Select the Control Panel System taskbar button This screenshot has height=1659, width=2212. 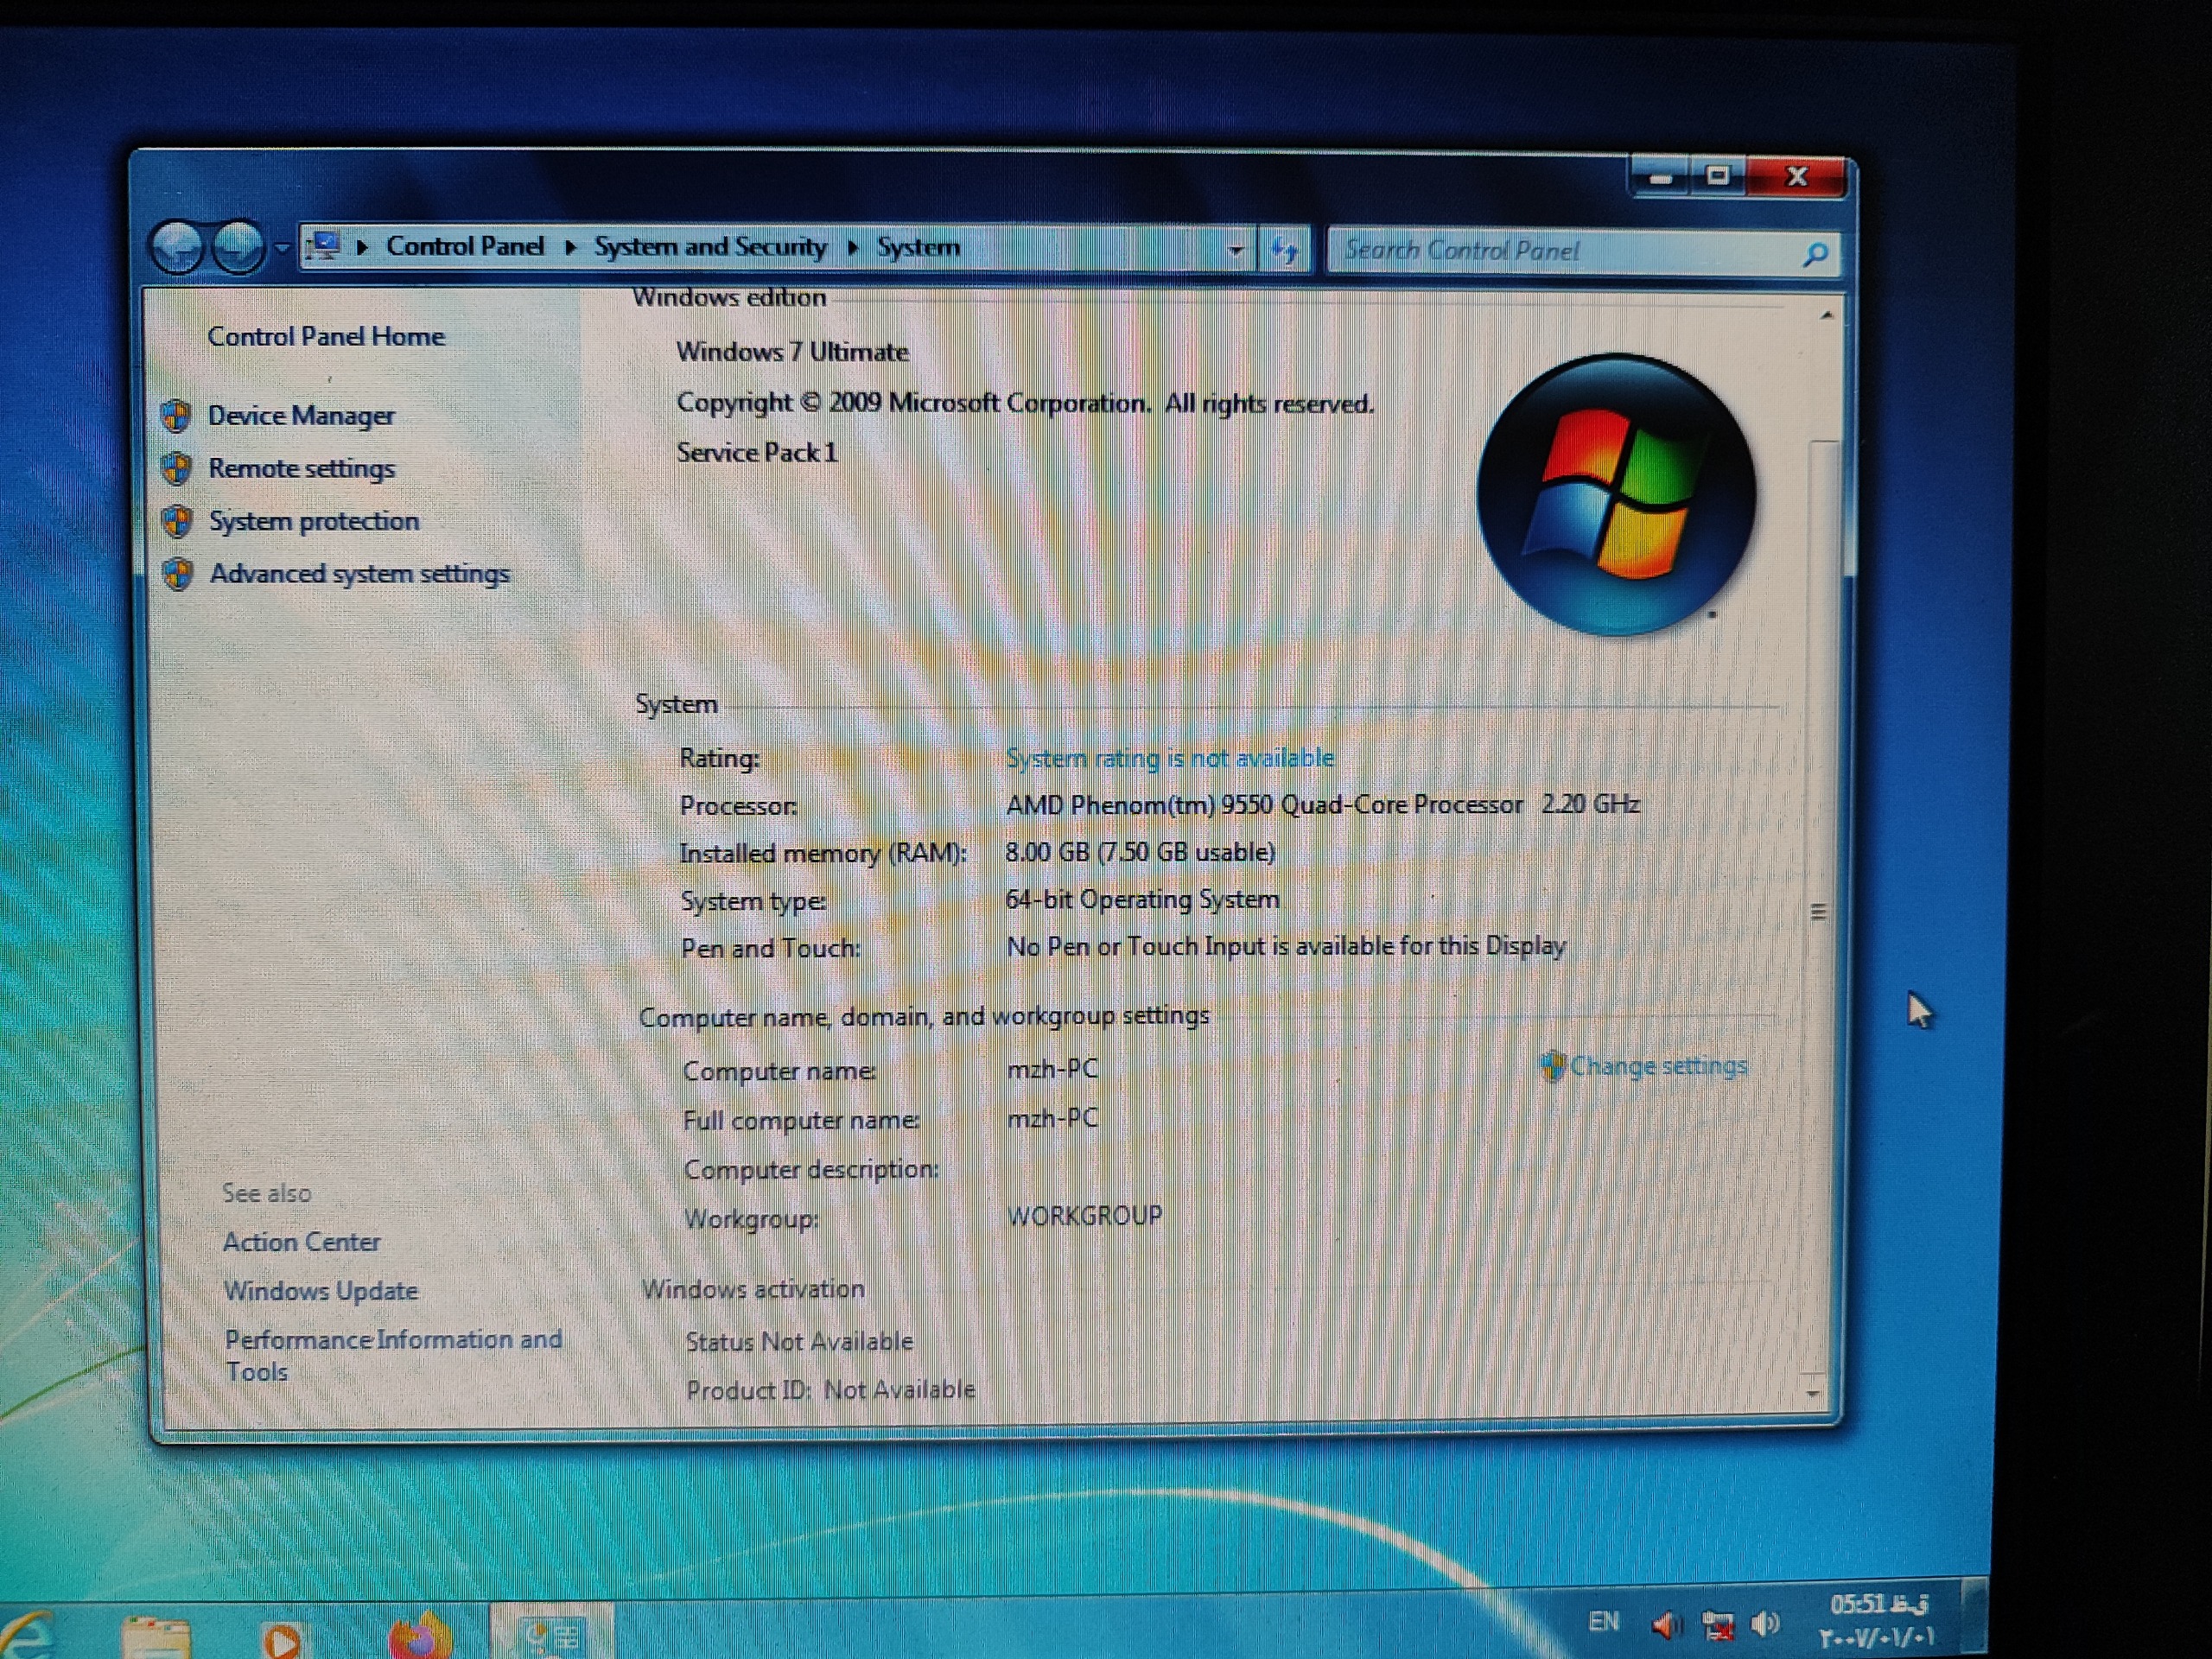tap(552, 1634)
